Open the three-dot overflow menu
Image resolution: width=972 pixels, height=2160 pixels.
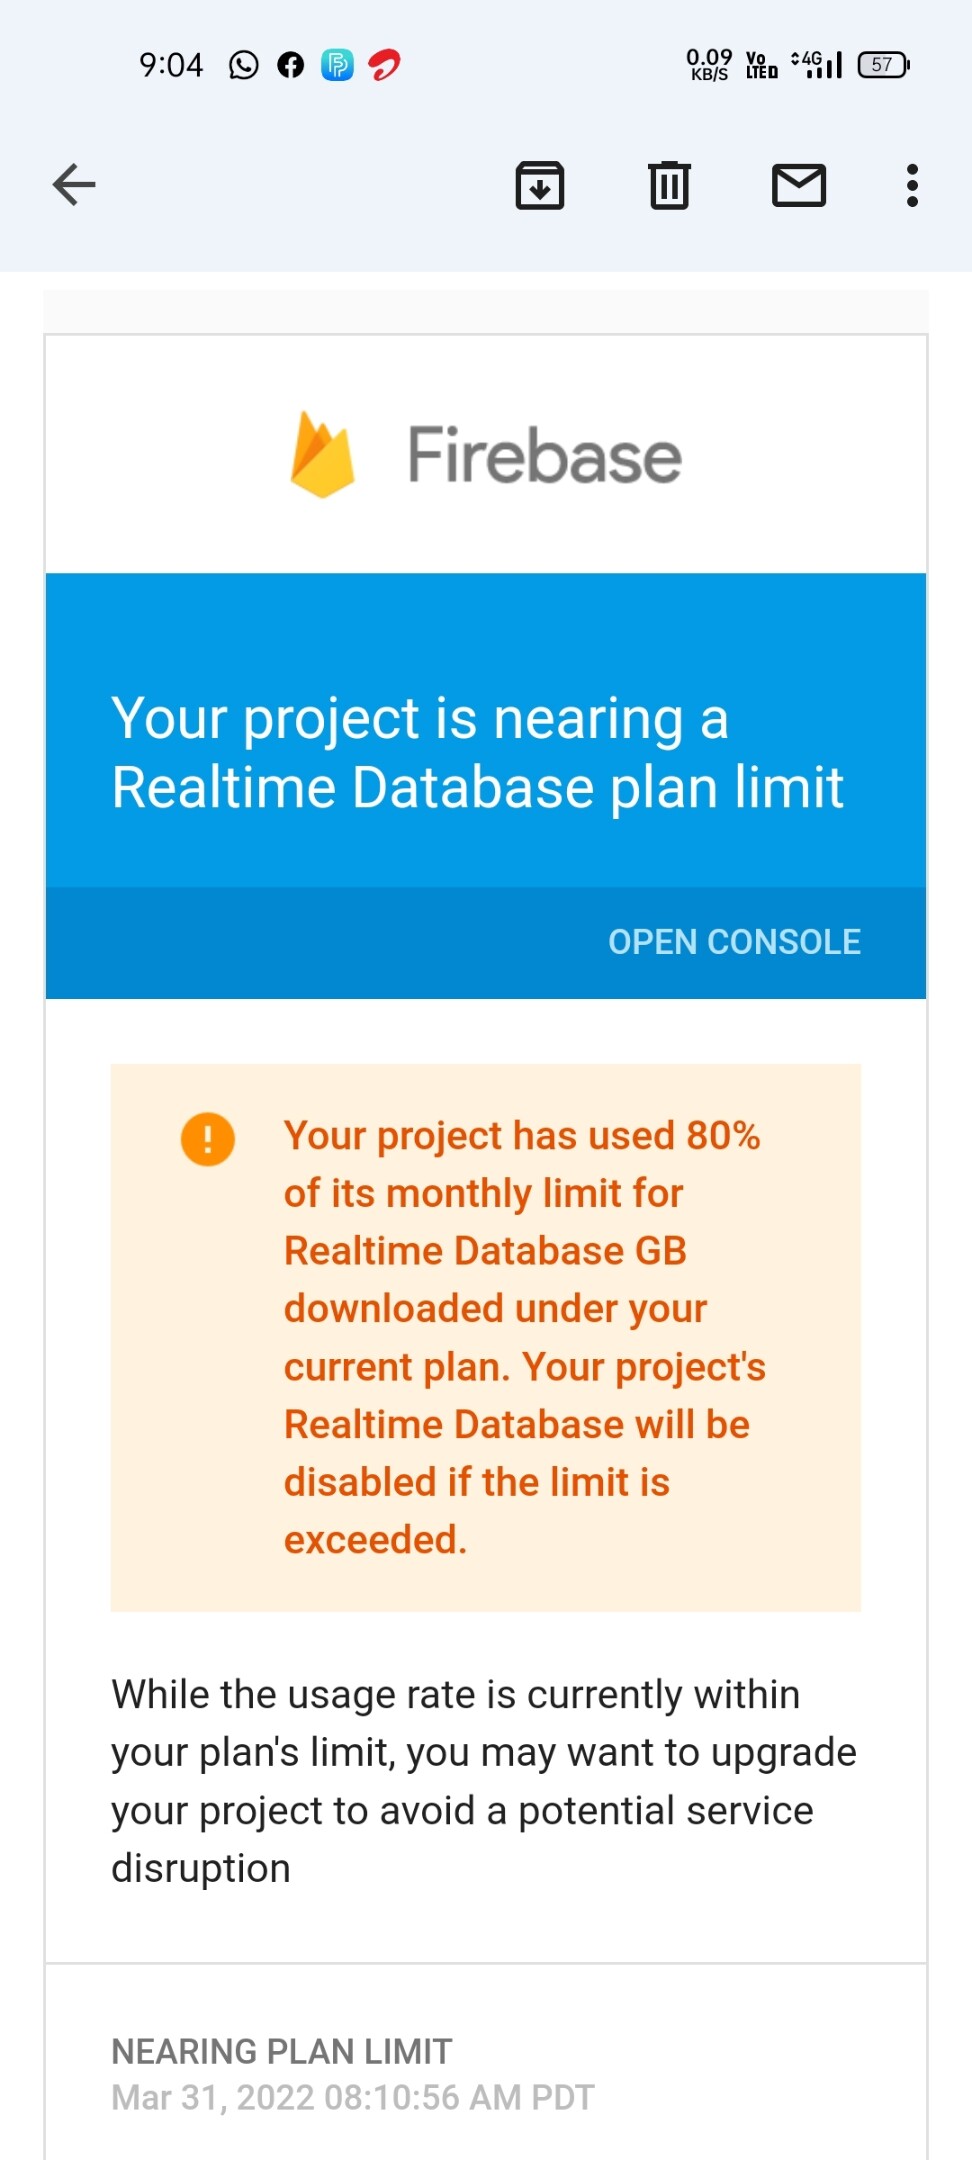912,185
